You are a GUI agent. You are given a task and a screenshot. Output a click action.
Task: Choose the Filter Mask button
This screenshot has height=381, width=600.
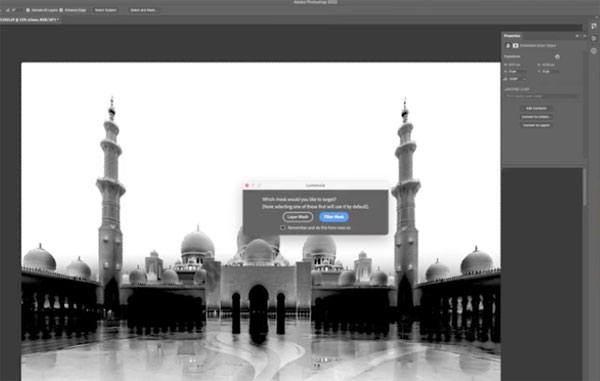pos(334,217)
